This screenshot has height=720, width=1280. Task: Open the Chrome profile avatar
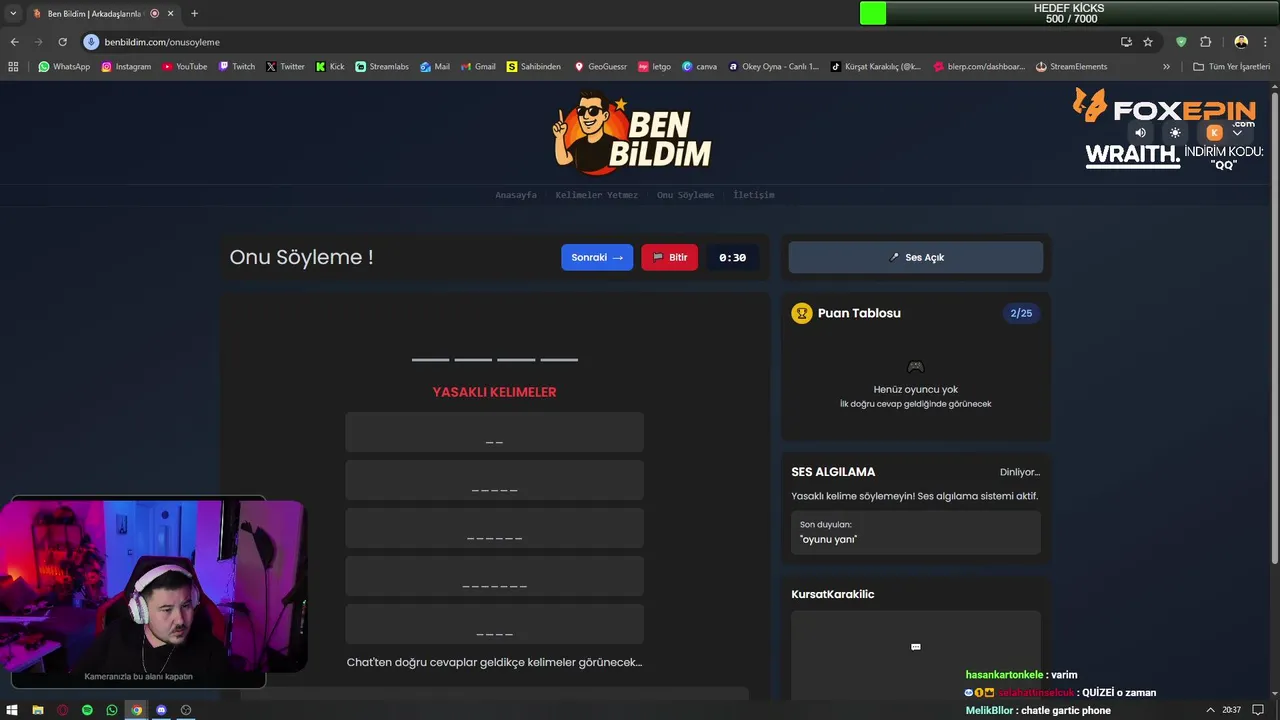[x=1241, y=42]
